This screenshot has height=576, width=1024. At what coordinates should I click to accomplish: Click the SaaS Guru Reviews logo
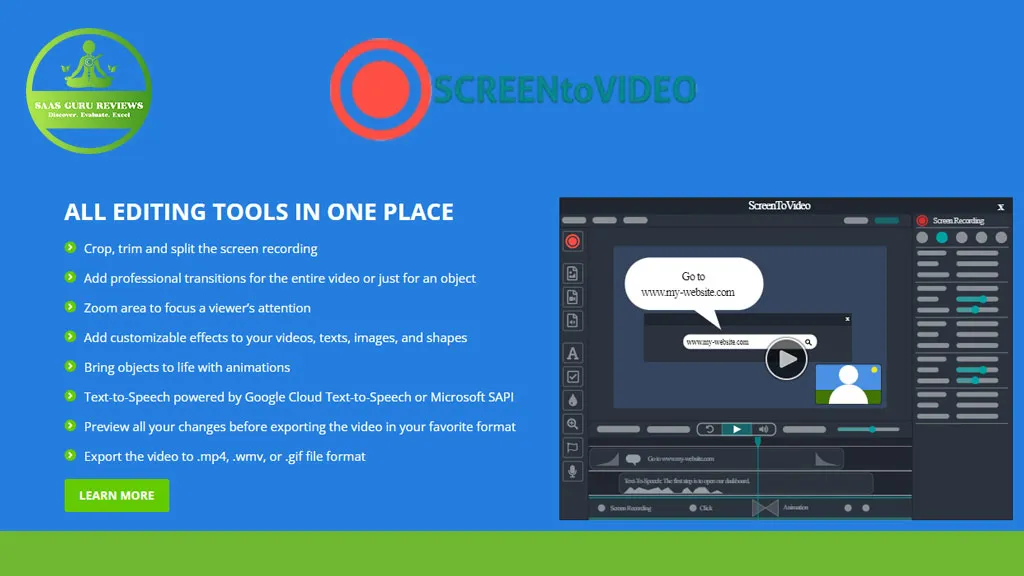point(89,91)
